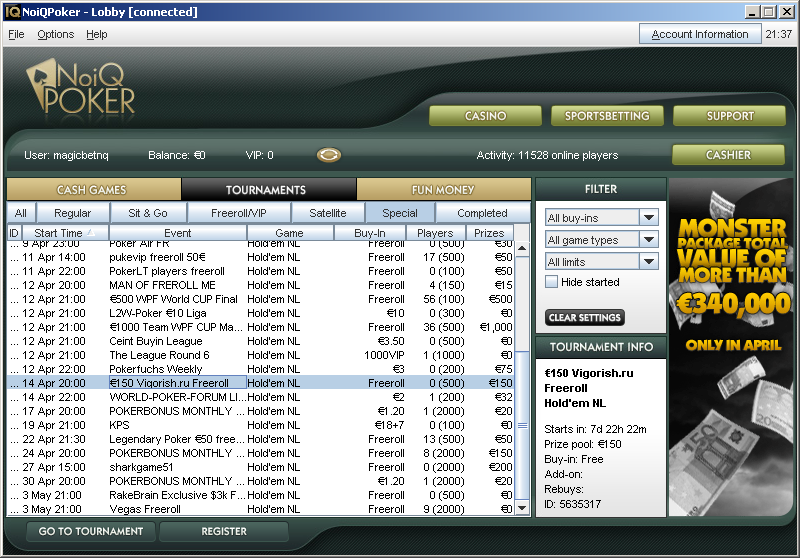Select the POKERBONUS MONTHLY 30 Apr row
The width and height of the screenshot is (800, 558).
pos(261,481)
